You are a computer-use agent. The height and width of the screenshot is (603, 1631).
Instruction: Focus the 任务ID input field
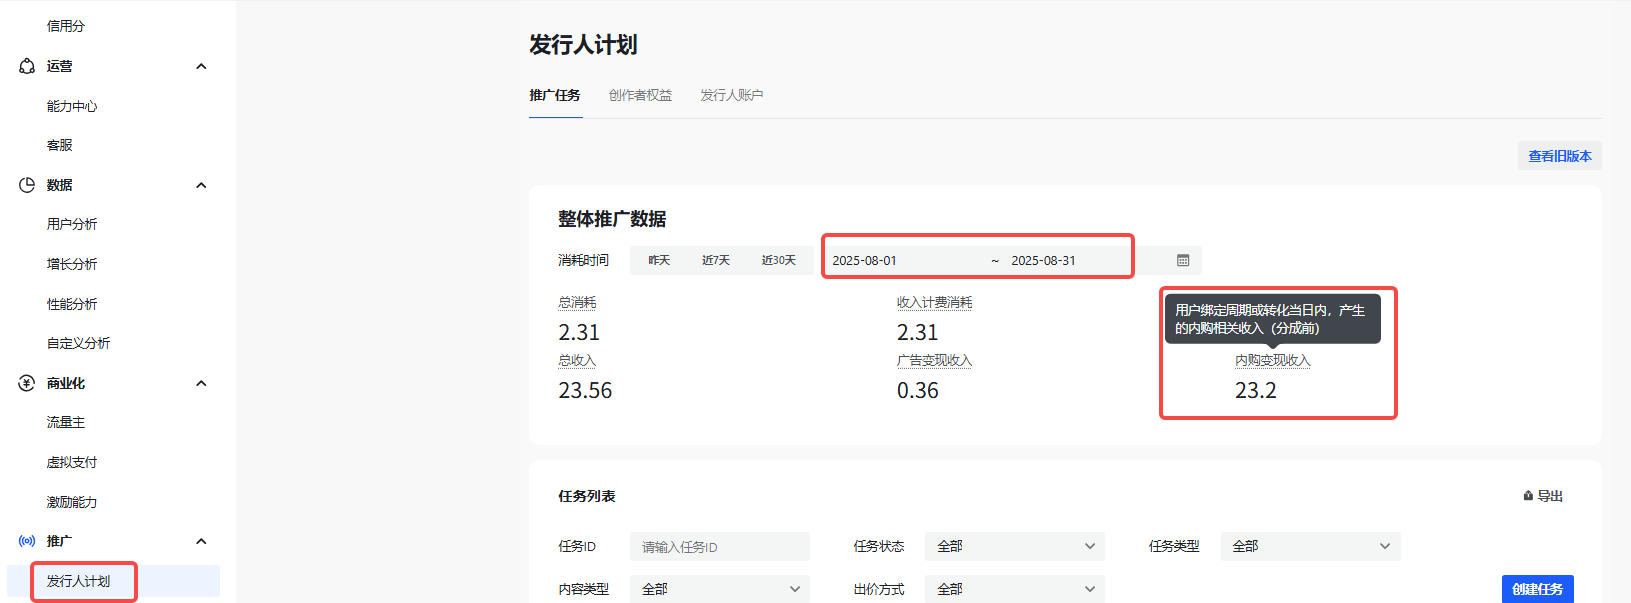(719, 547)
